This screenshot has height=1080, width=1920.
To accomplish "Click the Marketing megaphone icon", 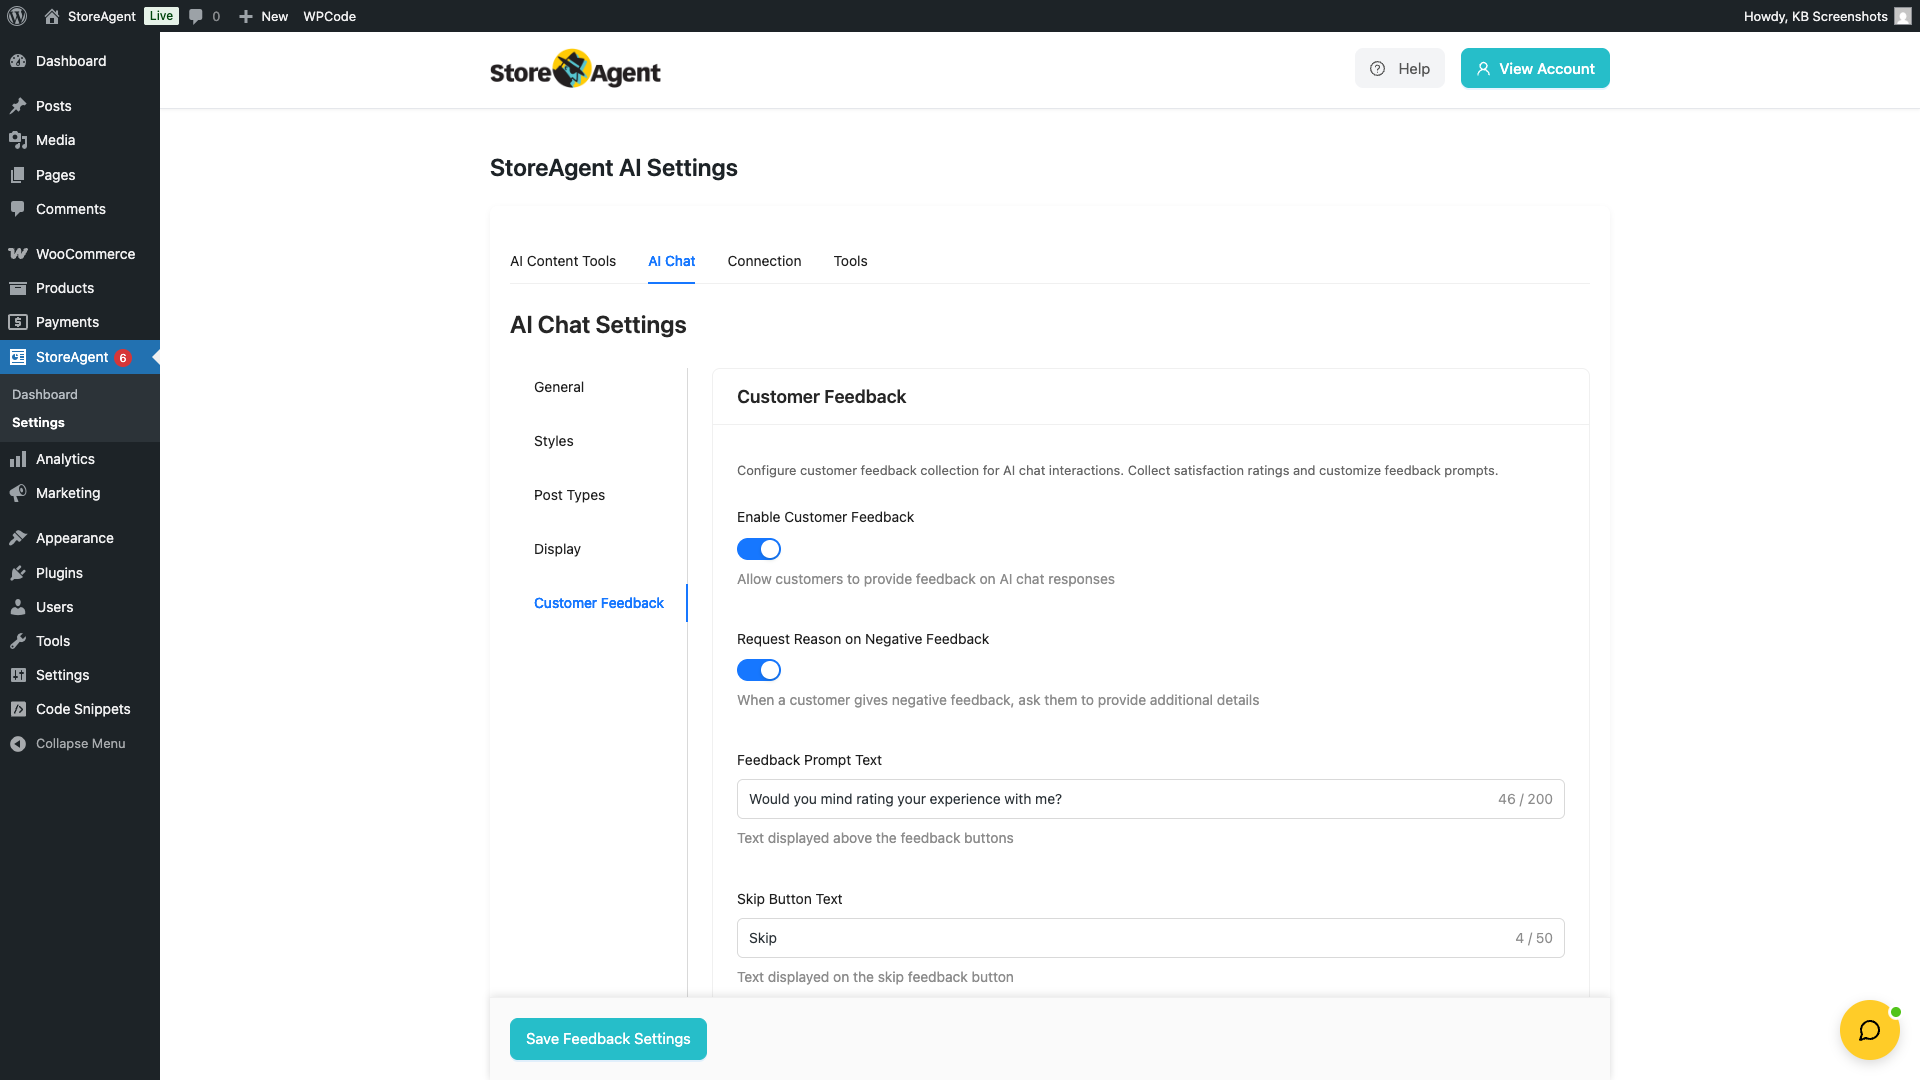I will (18, 493).
